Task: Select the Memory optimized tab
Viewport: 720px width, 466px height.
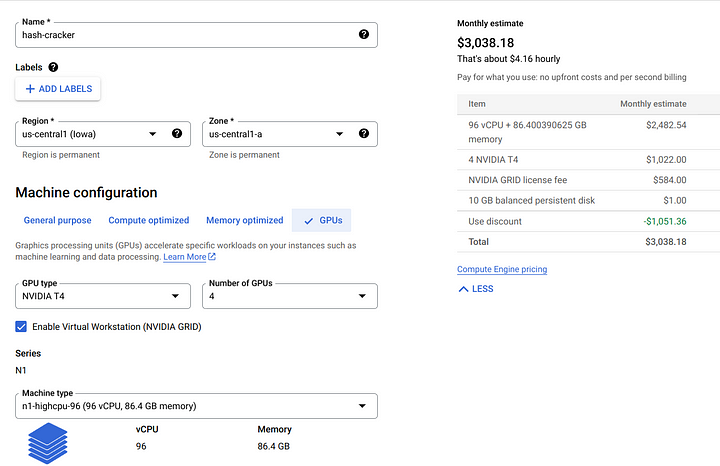Action: (245, 220)
